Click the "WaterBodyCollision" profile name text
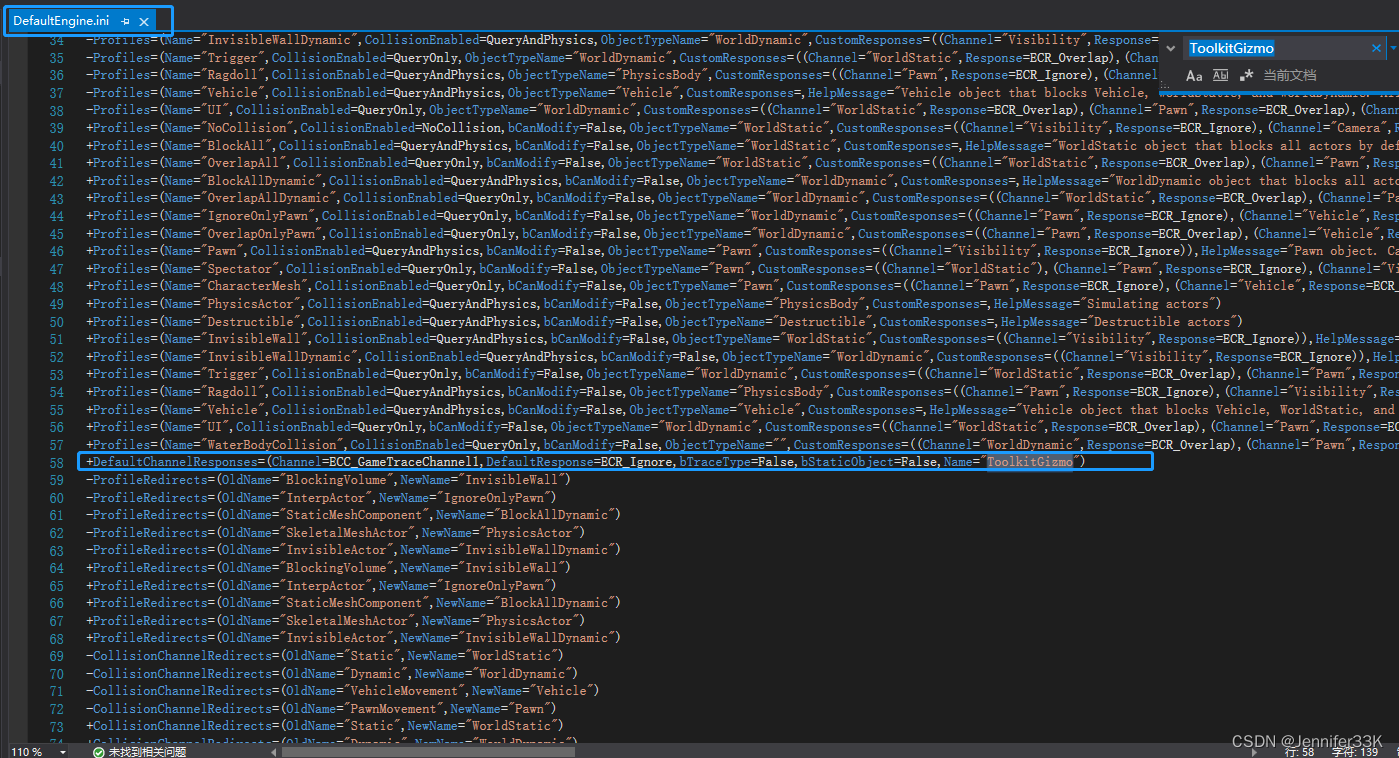Viewport: 1399px width, 758px height. (x=271, y=445)
